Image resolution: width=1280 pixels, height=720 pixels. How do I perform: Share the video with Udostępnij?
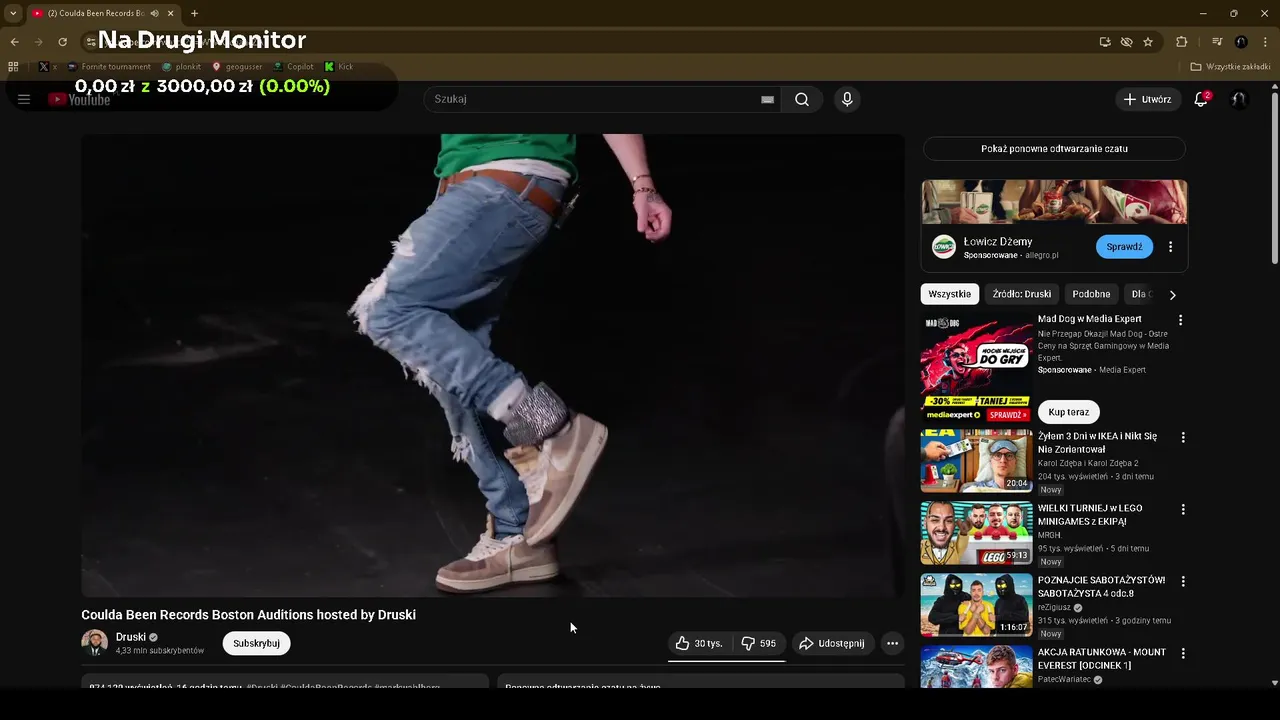tap(832, 643)
